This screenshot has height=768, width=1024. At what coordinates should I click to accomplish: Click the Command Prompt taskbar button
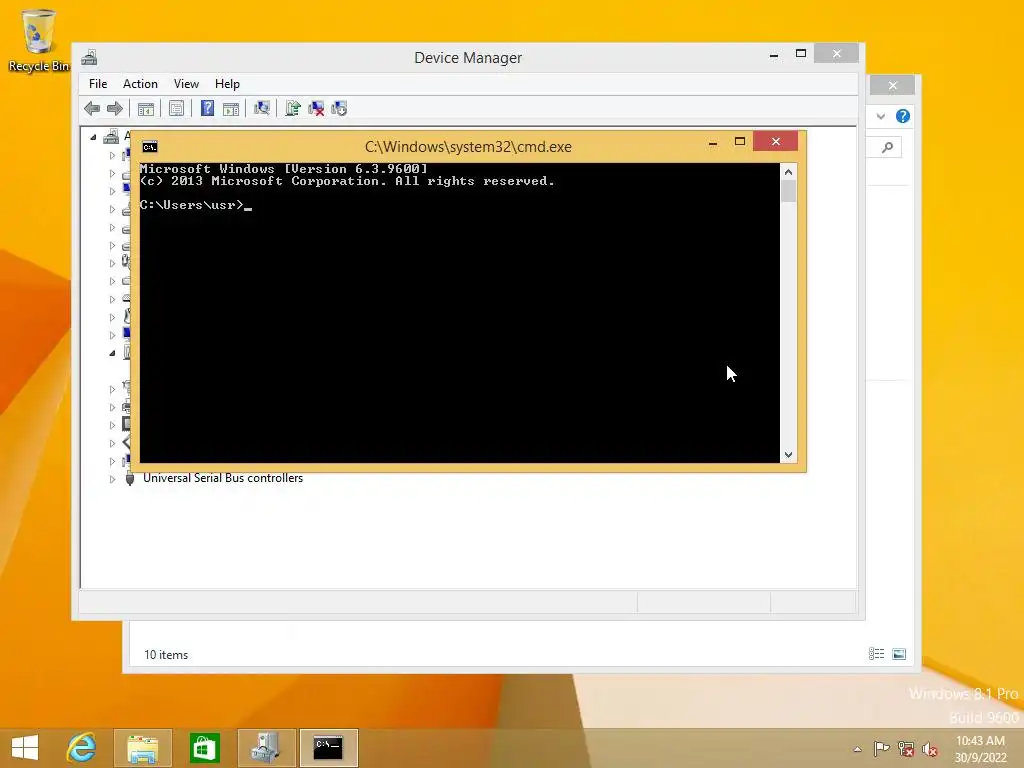328,748
